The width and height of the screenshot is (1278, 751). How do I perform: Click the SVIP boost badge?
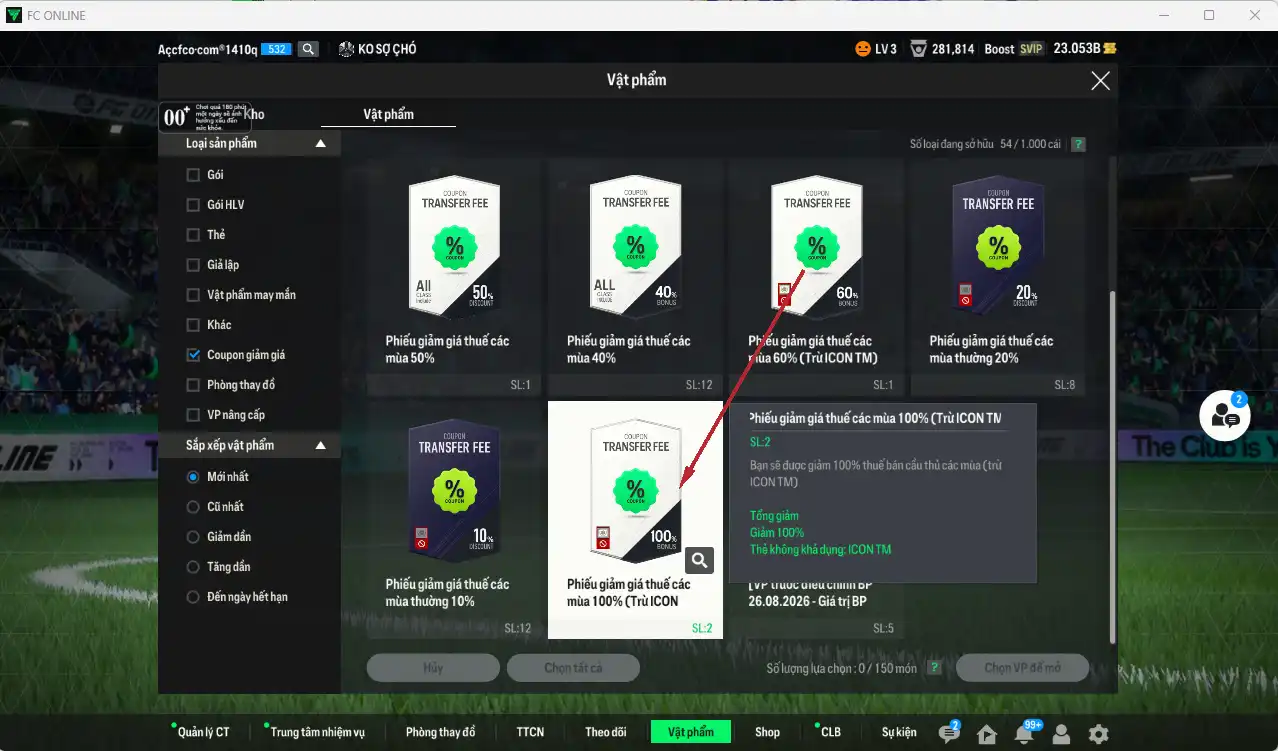[1031, 49]
